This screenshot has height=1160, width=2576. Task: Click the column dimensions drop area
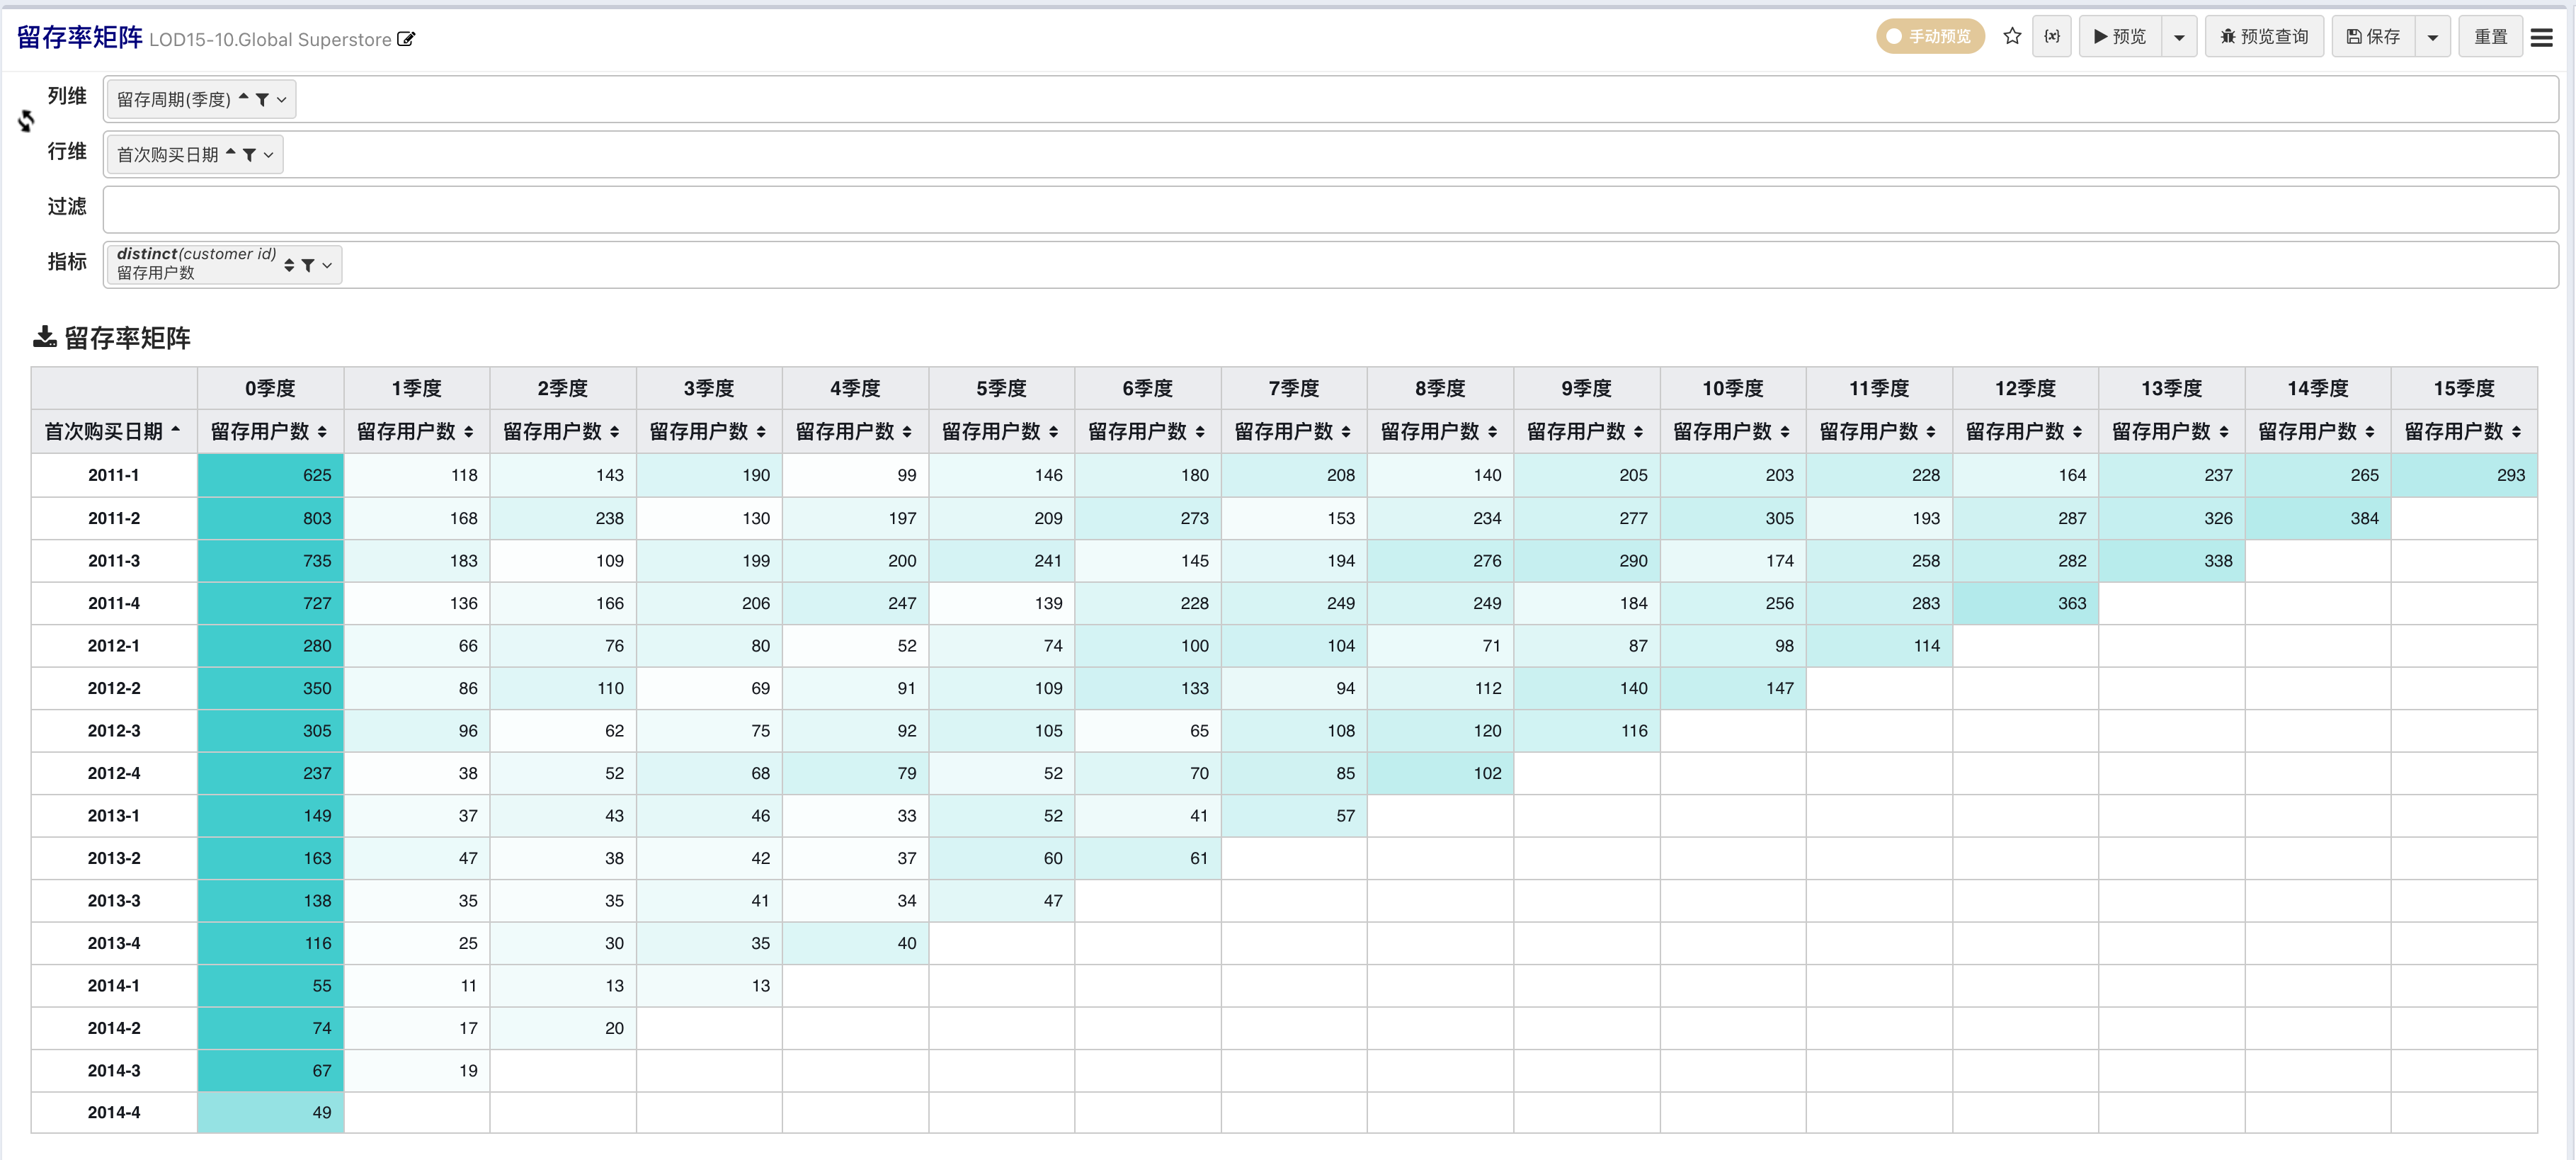[1330, 99]
